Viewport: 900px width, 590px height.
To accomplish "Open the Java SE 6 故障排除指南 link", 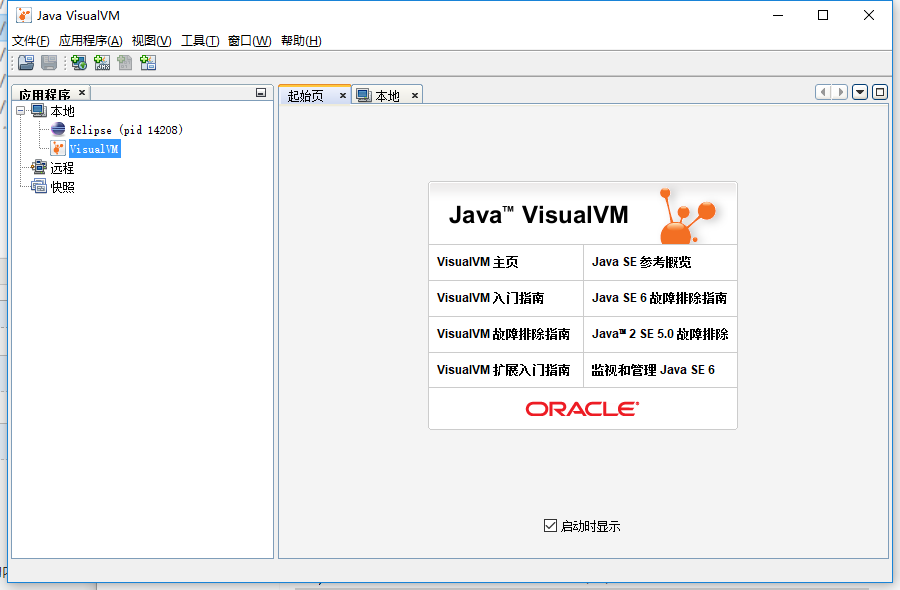I will point(660,298).
